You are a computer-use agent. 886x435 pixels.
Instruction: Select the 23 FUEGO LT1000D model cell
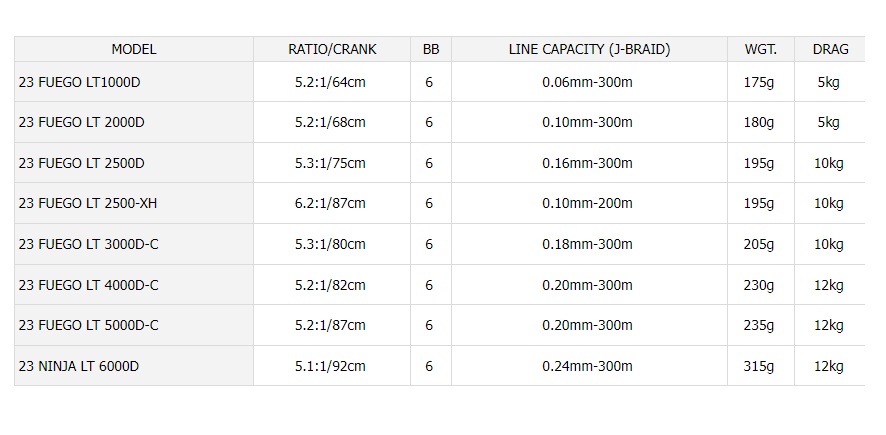point(134,82)
